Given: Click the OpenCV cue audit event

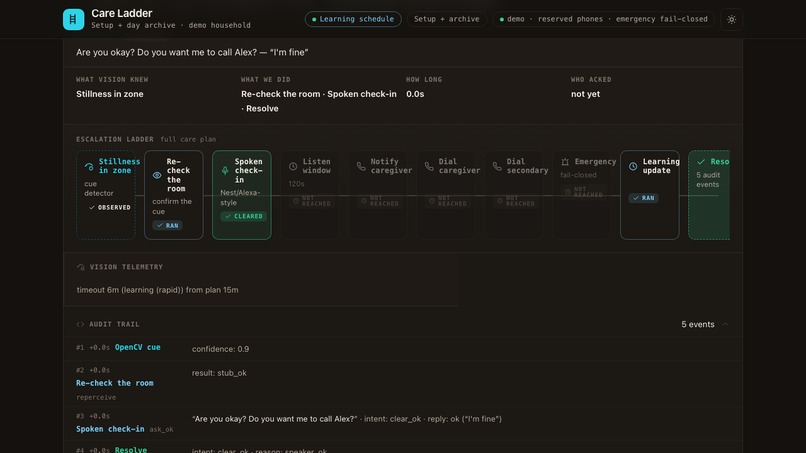Looking at the screenshot, I should (137, 348).
